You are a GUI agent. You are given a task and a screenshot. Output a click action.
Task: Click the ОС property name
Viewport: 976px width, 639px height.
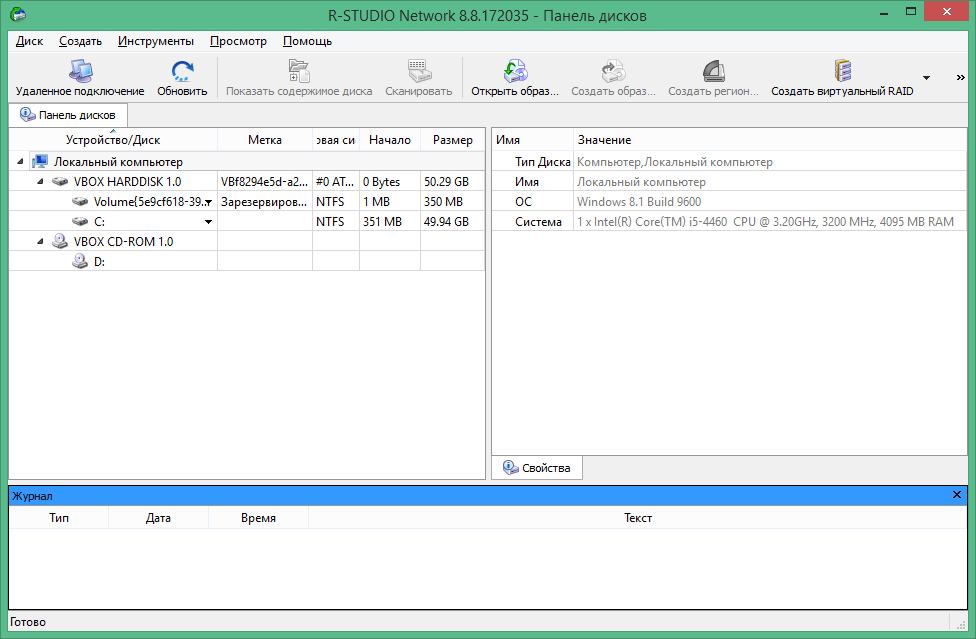pos(523,202)
